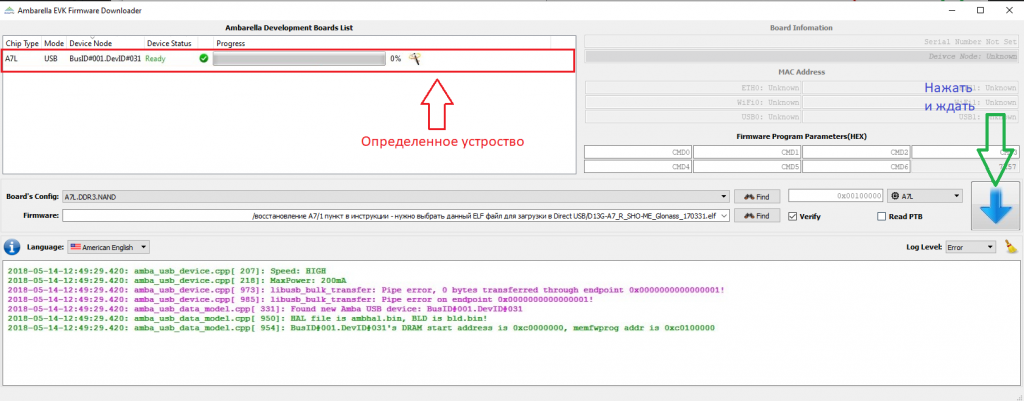Click Find button for Firmware file
Image resolution: width=1024 pixels, height=401 pixels.
pos(757,216)
